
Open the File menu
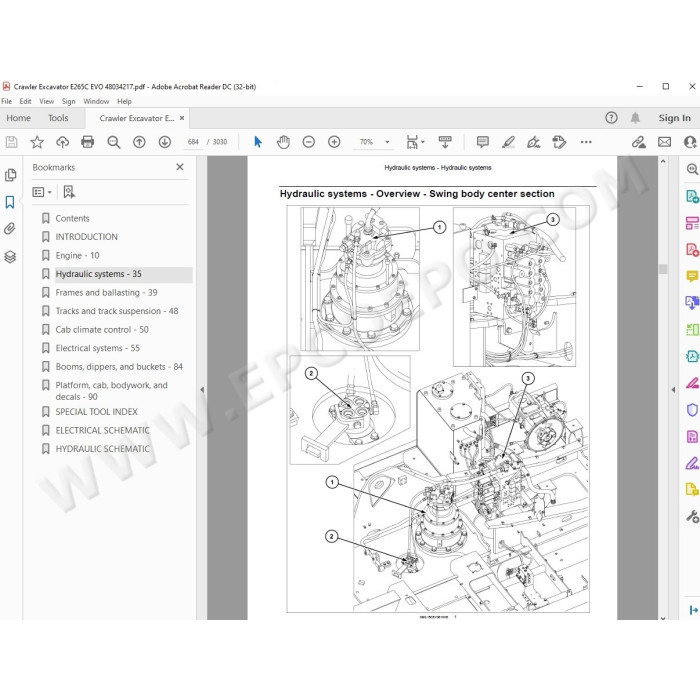(7, 101)
